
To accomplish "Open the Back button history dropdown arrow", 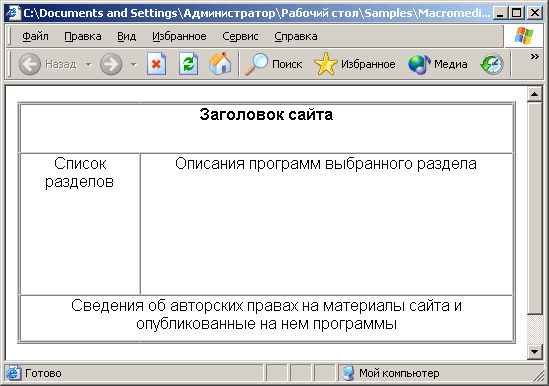I will pos(89,64).
